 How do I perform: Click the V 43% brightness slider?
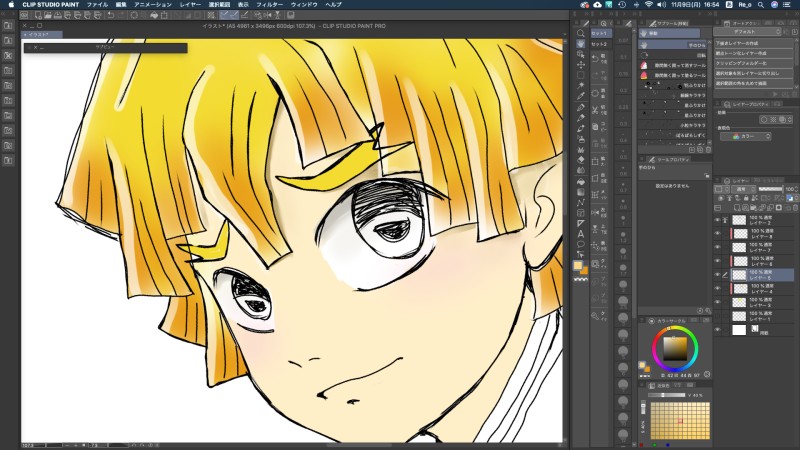tap(666, 395)
